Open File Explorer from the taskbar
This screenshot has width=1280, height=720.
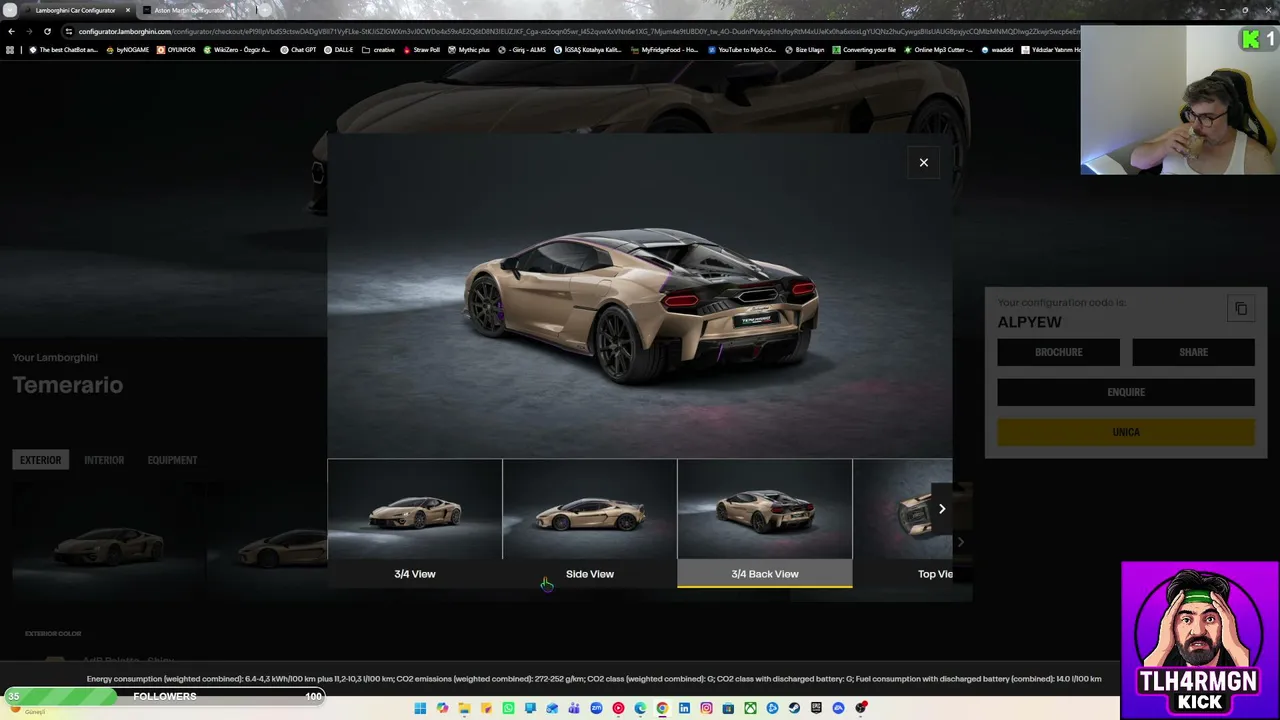464,708
